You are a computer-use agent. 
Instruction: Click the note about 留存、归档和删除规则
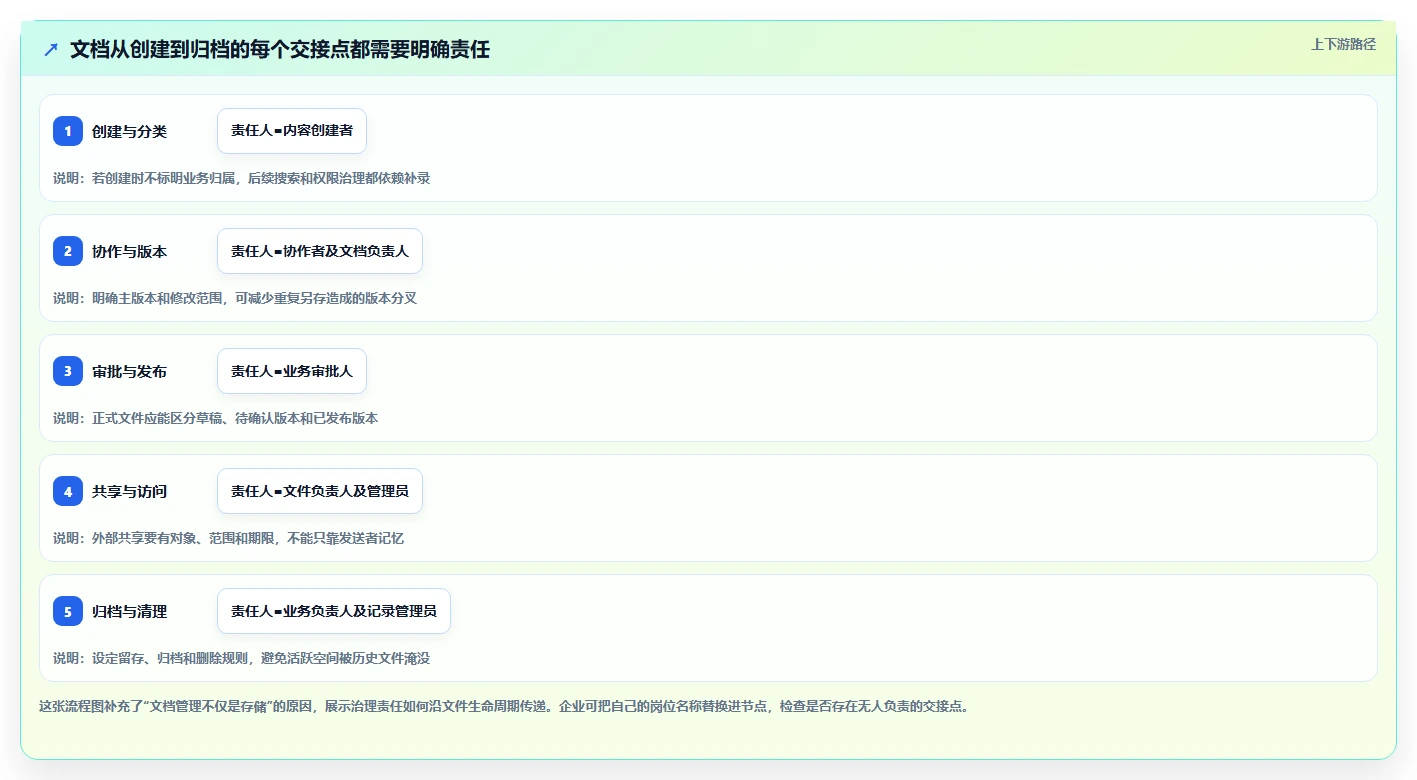[x=241, y=658]
